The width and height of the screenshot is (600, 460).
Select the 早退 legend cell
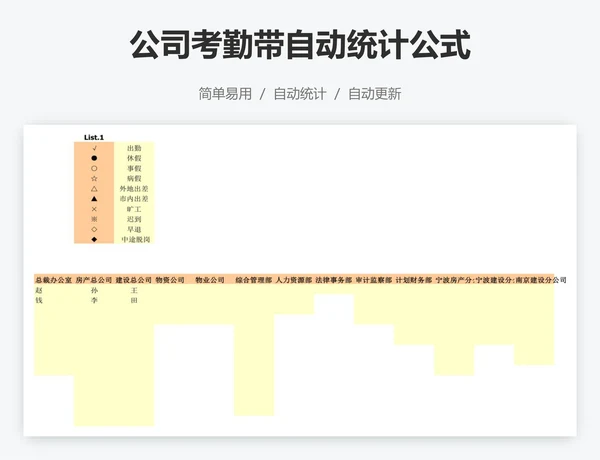tap(134, 229)
